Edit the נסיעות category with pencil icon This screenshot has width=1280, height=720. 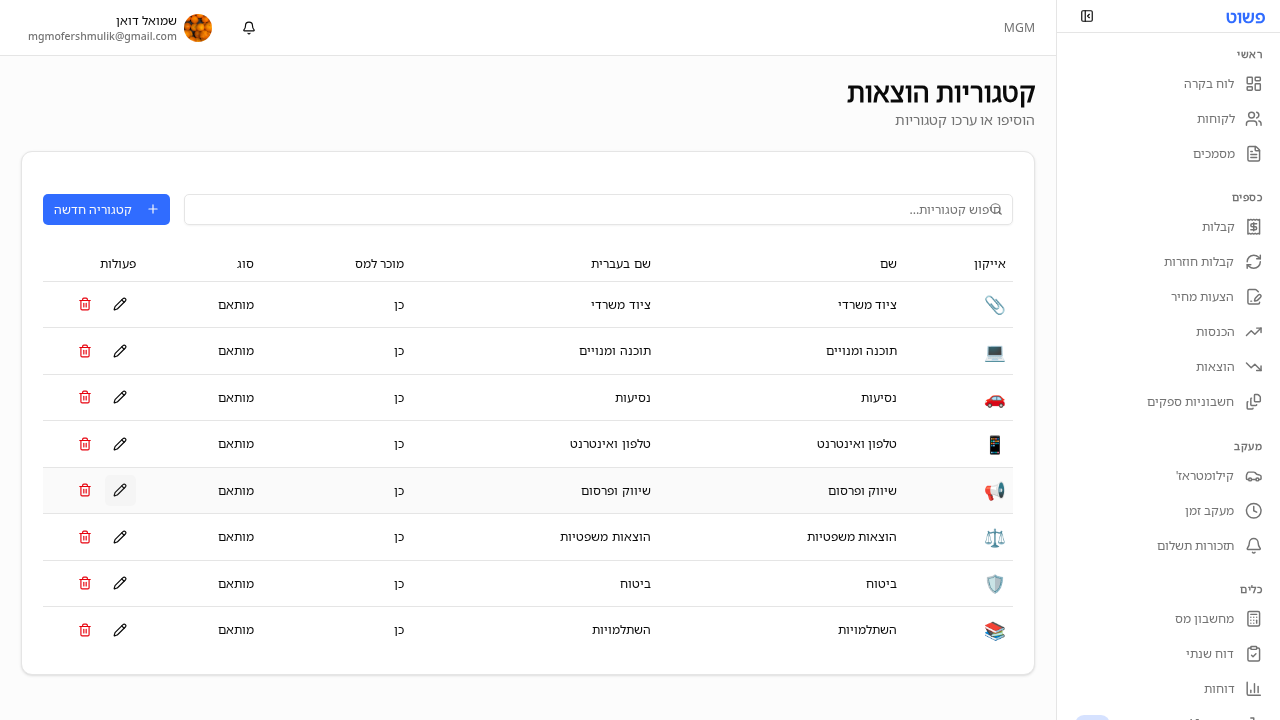pyautogui.click(x=120, y=397)
